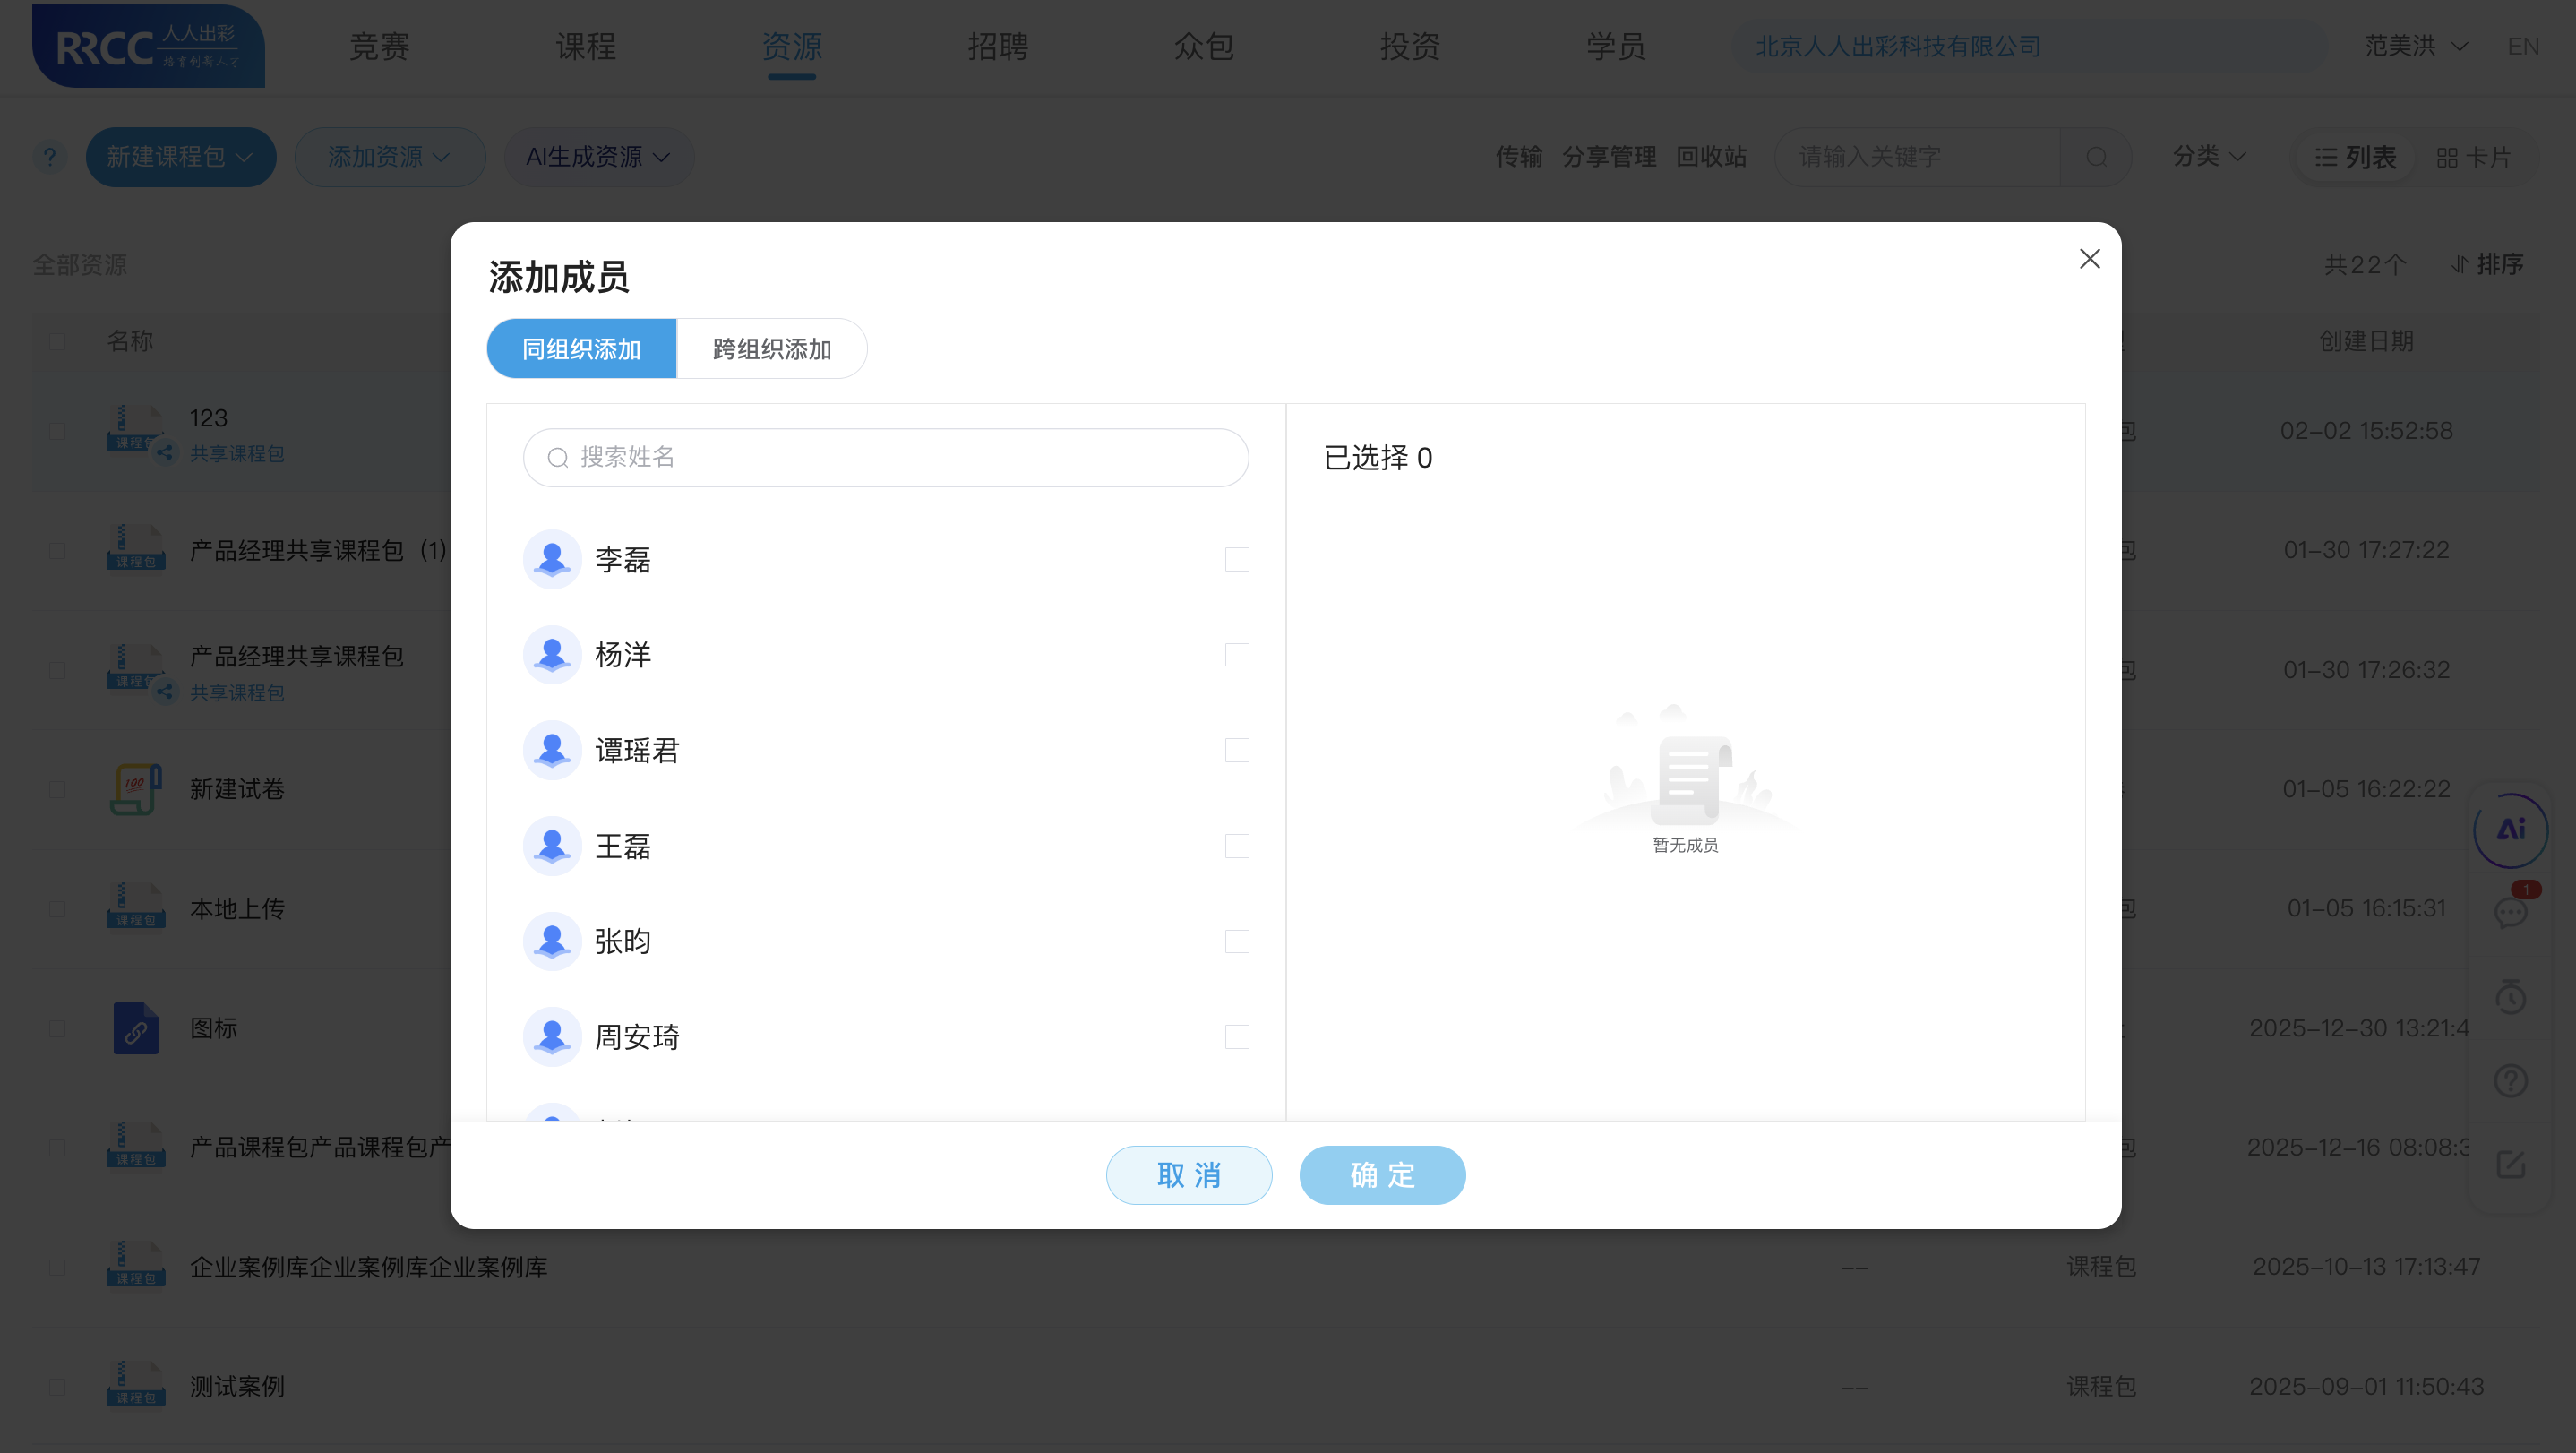
Task: Click the 确定 confirm button
Action: coord(1382,1175)
